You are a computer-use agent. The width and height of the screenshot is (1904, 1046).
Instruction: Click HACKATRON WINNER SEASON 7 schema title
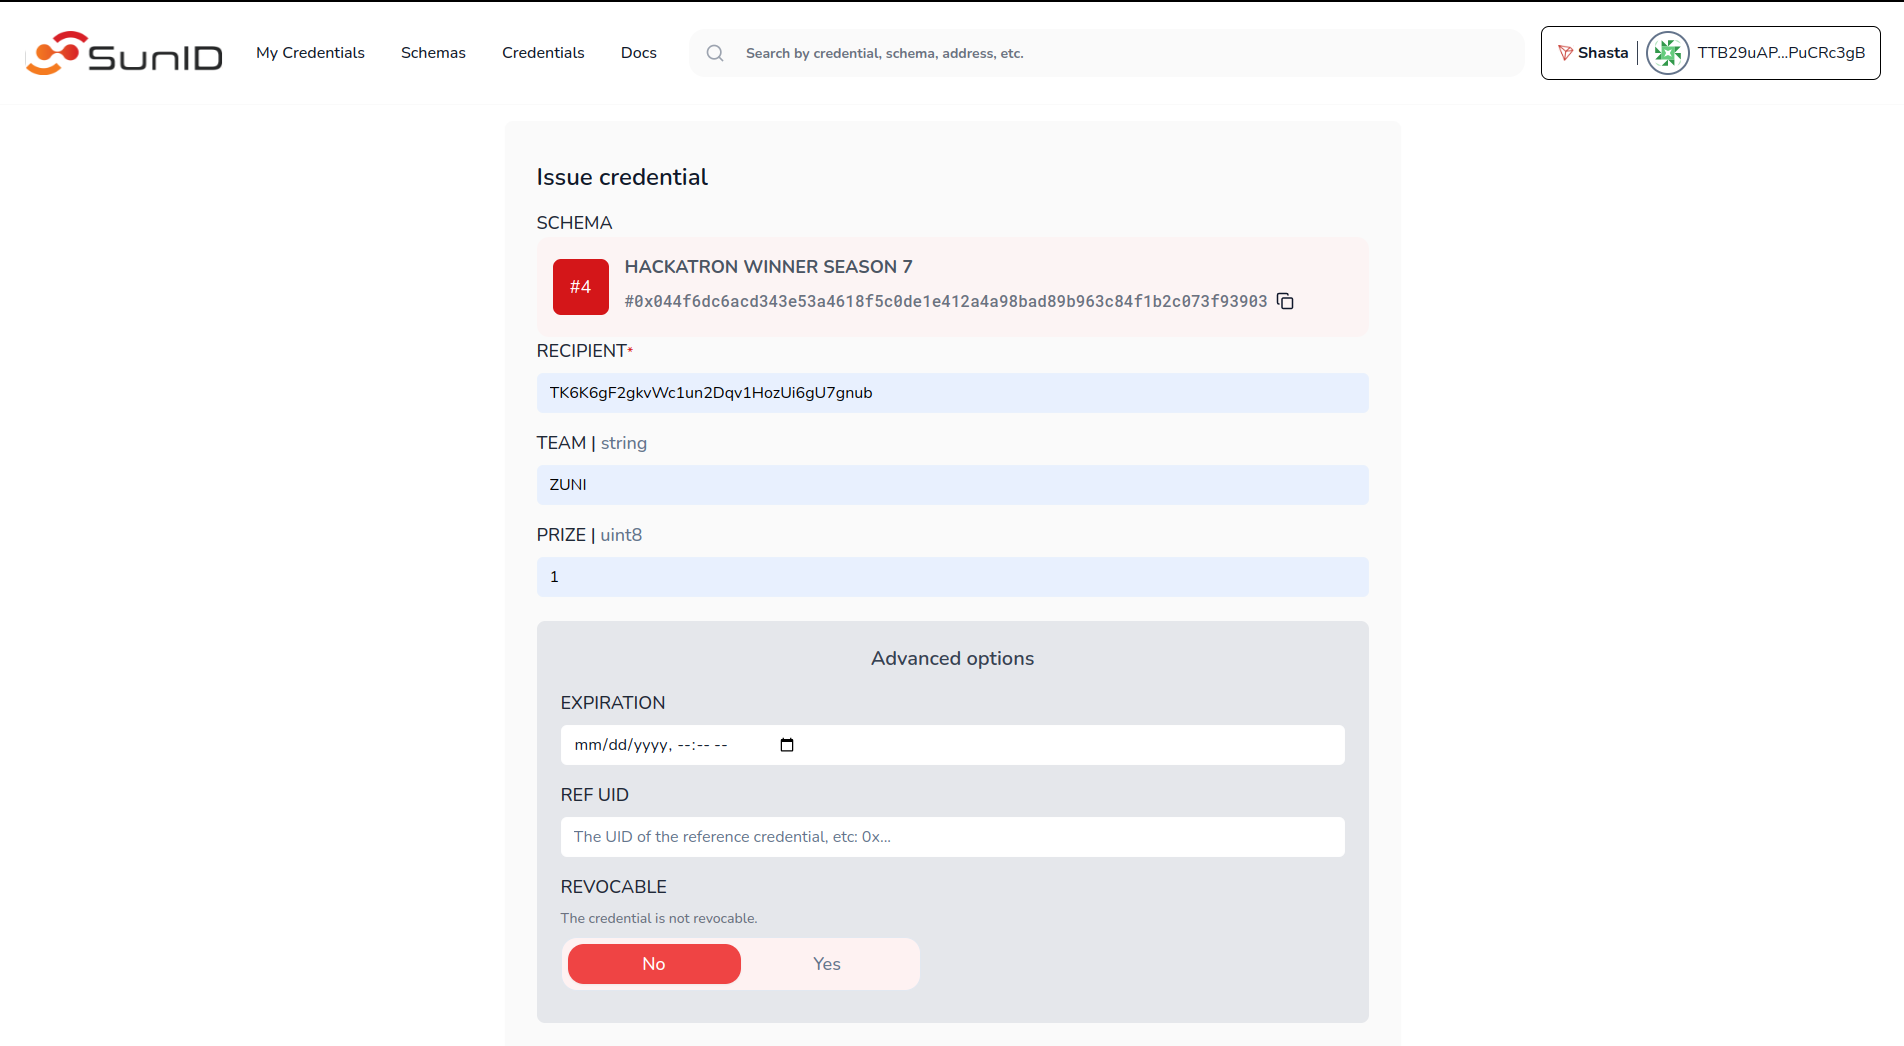(x=768, y=267)
